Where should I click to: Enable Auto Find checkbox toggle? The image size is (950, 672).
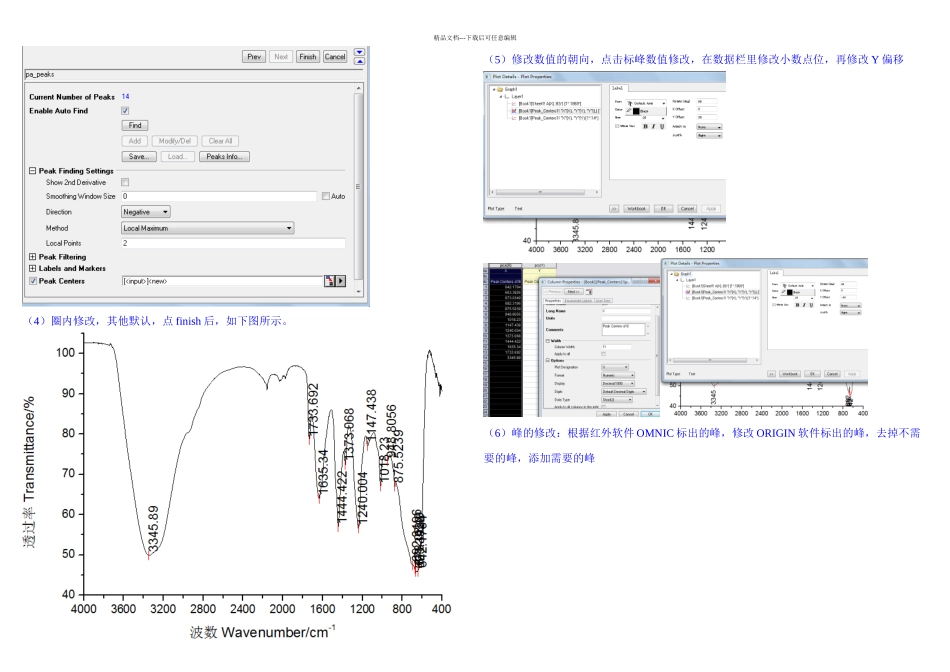(125, 111)
